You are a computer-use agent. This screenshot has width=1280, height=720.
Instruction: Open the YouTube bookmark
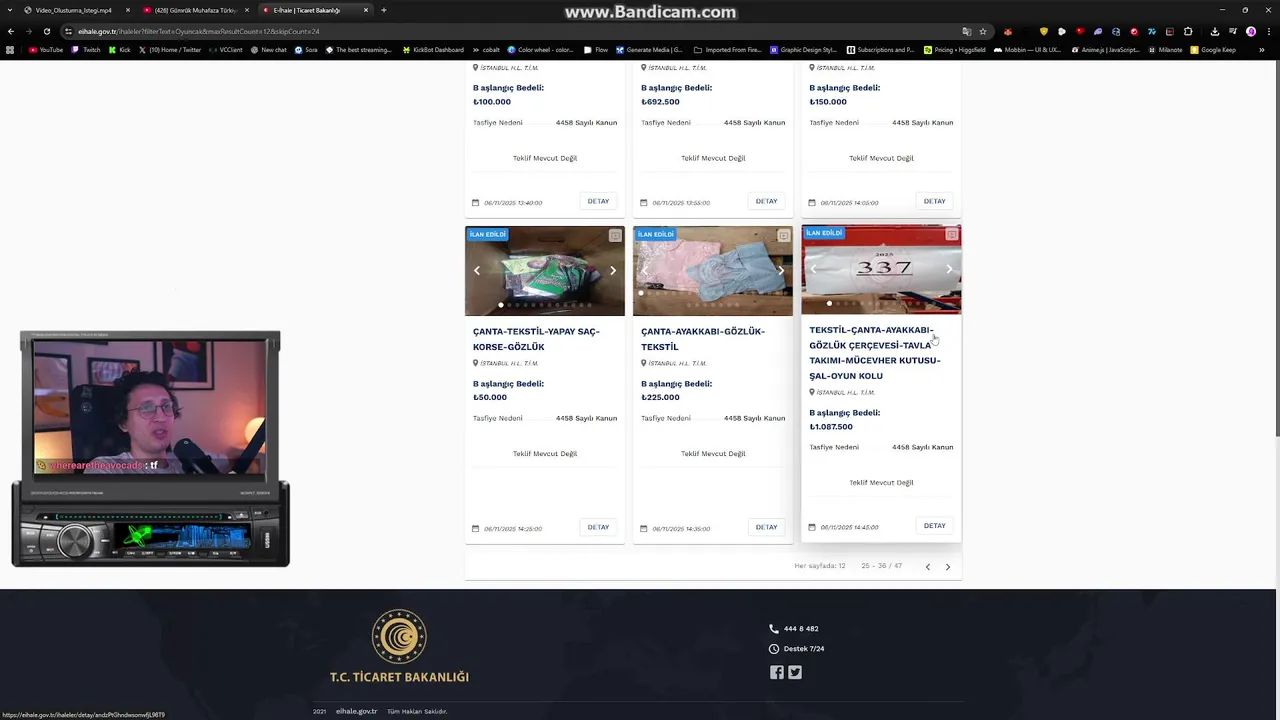click(46, 50)
